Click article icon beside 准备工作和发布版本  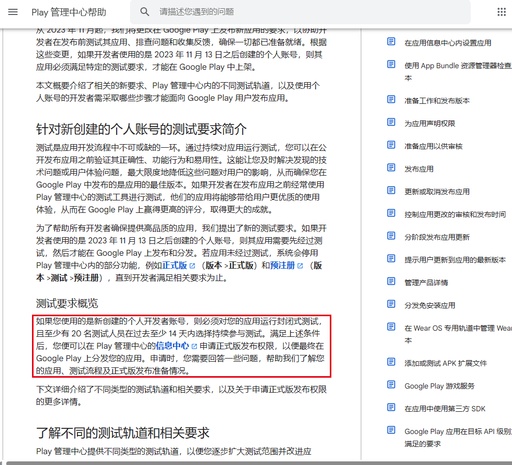tap(391, 99)
